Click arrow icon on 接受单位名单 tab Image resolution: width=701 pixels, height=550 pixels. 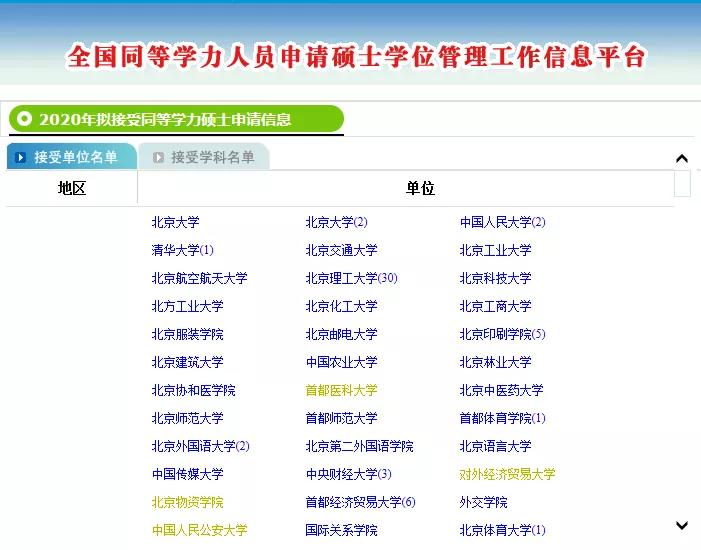[x=21, y=157]
